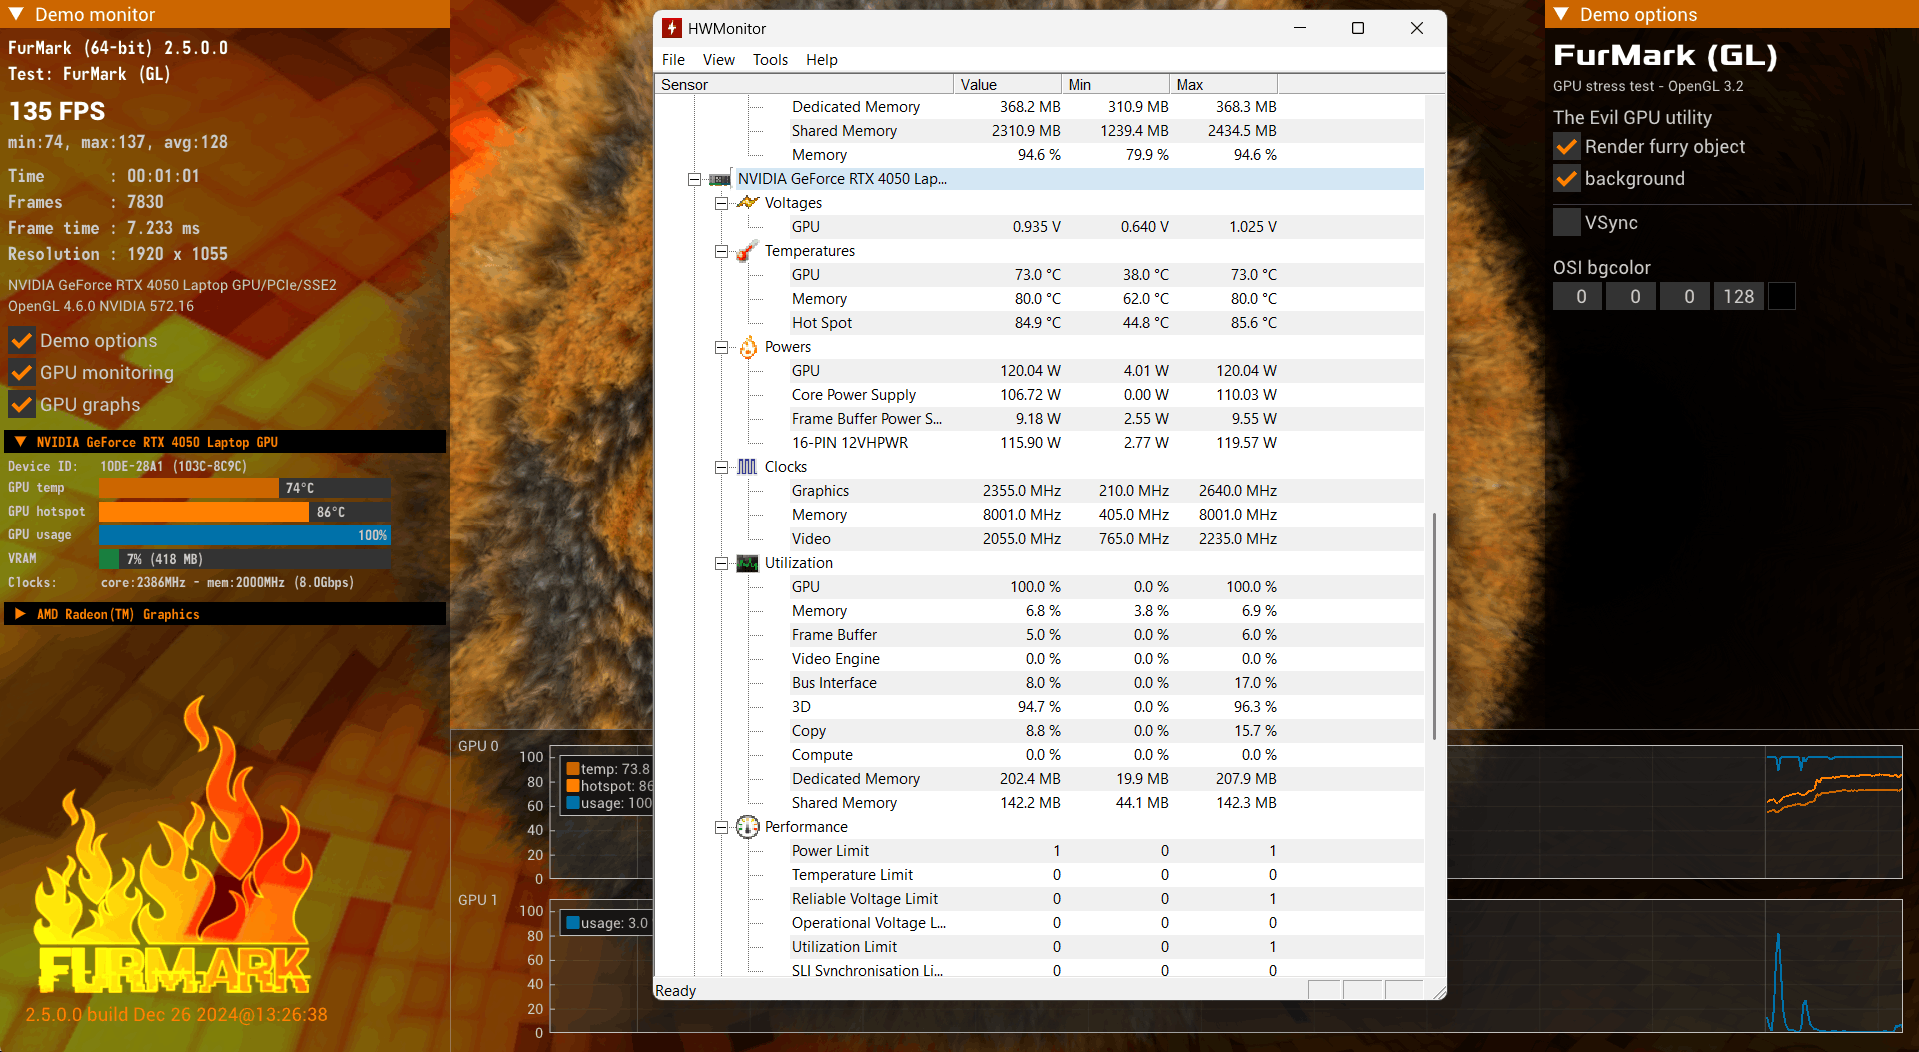Click the first OSI bgcolor red value field
Viewport: 1919px width, 1052px height.
tap(1578, 296)
